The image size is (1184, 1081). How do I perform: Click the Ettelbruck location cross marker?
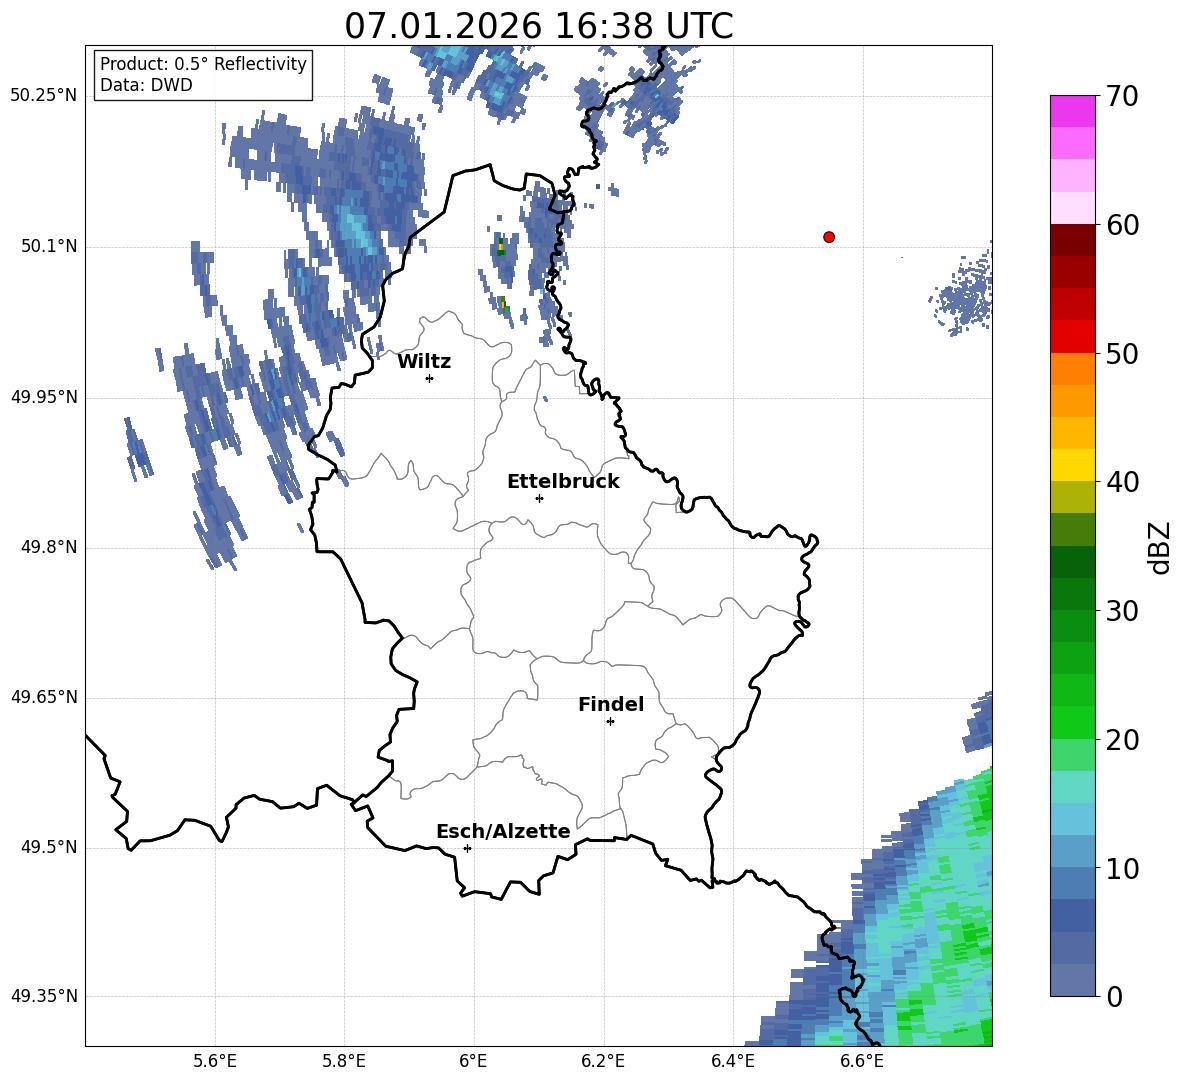(539, 498)
